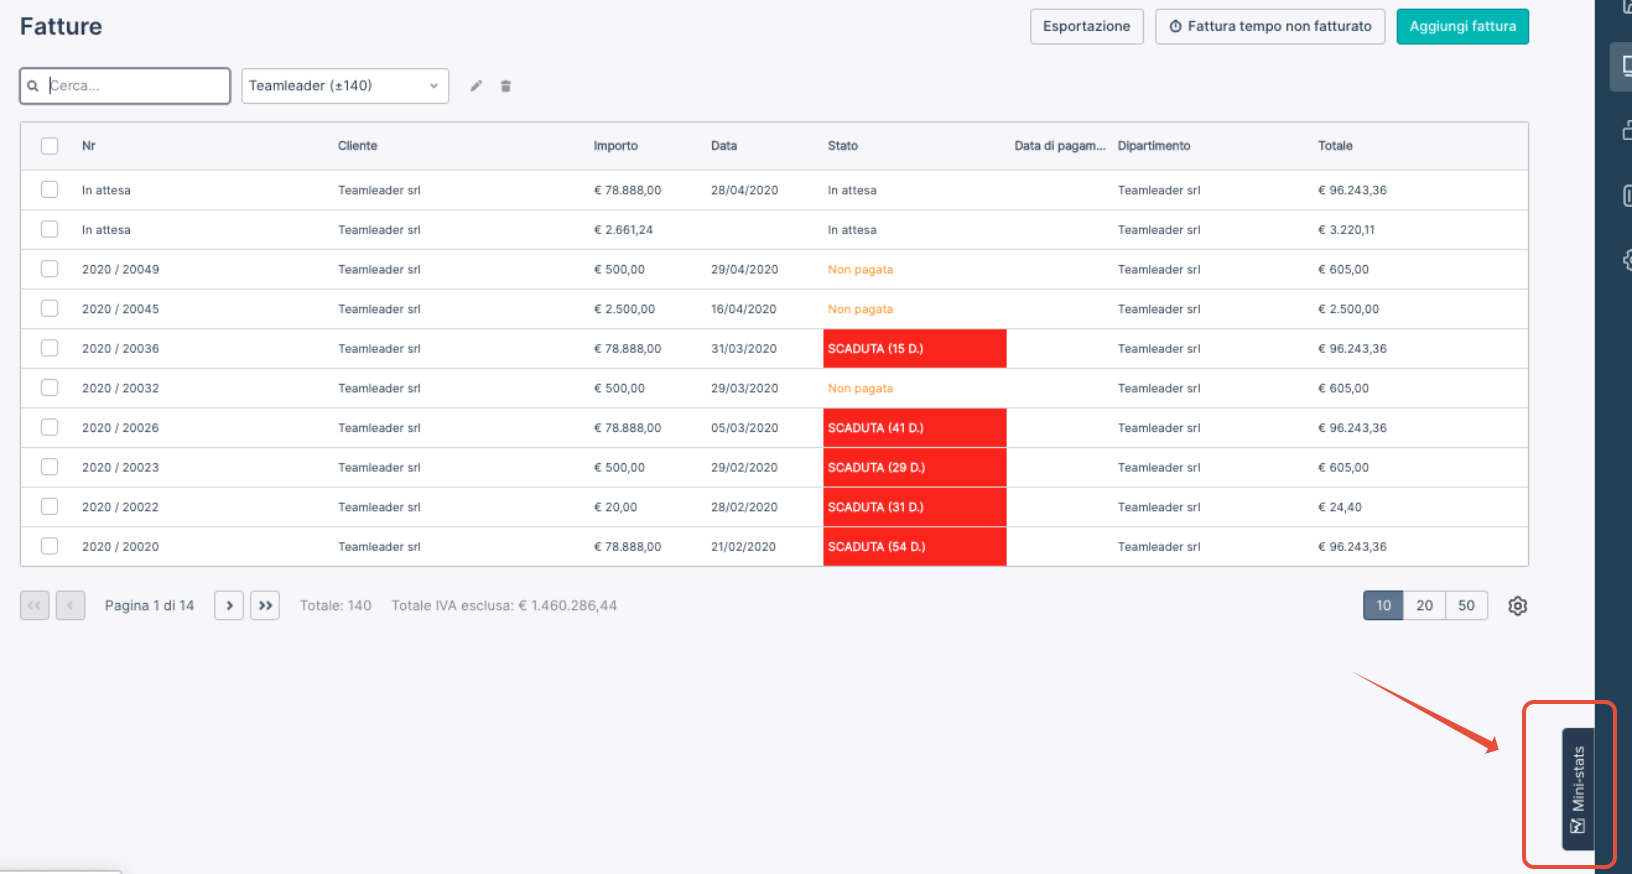This screenshot has width=1632, height=874.
Task: Open invoice 2020 / 20036
Action: click(x=120, y=349)
